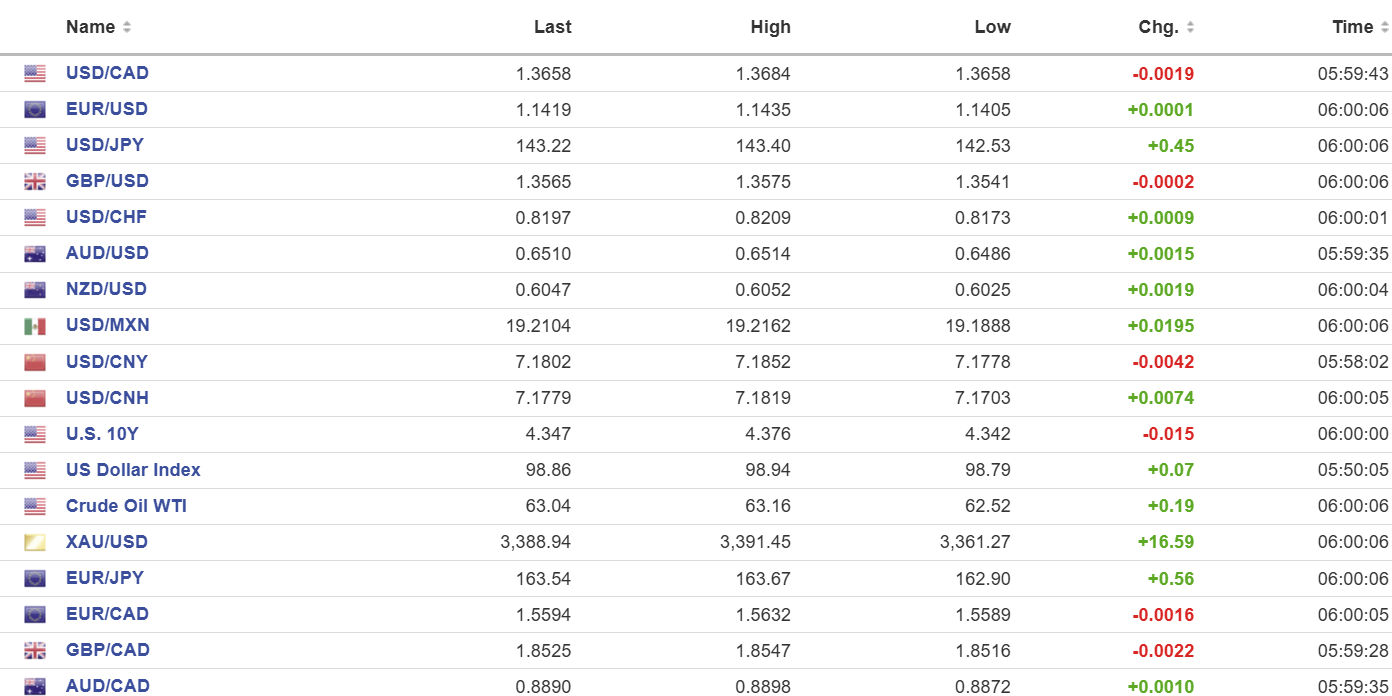Click the Last column header

click(553, 27)
